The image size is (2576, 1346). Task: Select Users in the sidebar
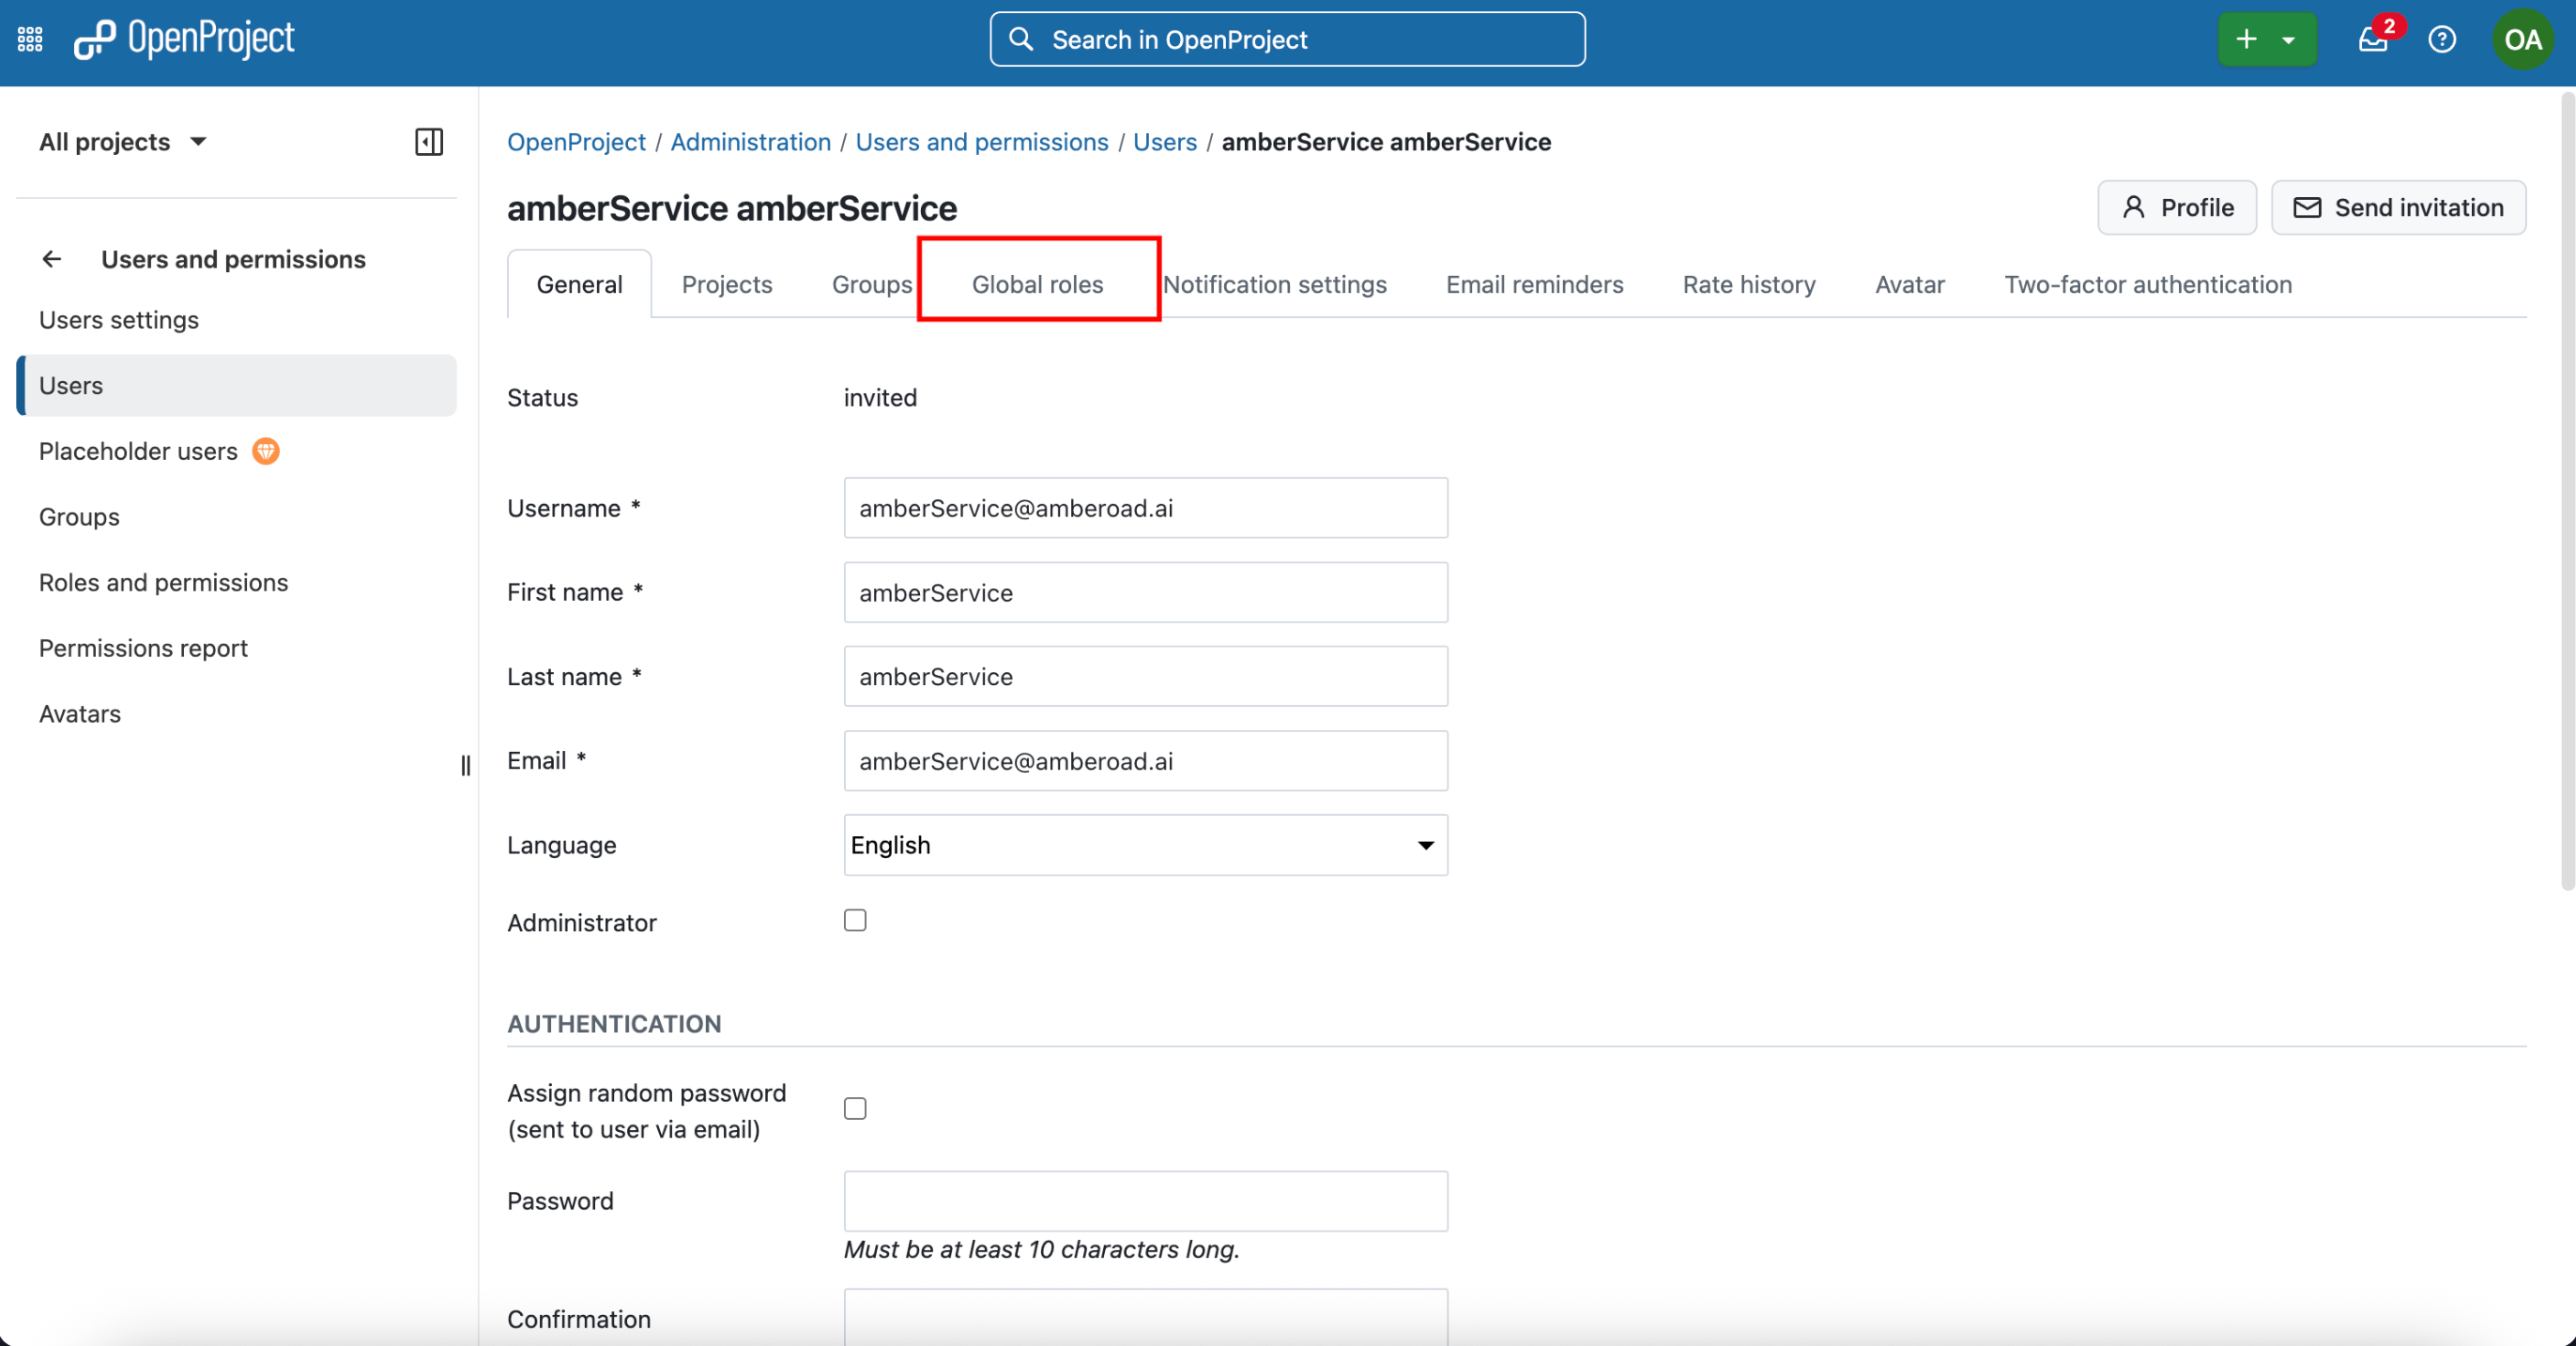(x=236, y=385)
